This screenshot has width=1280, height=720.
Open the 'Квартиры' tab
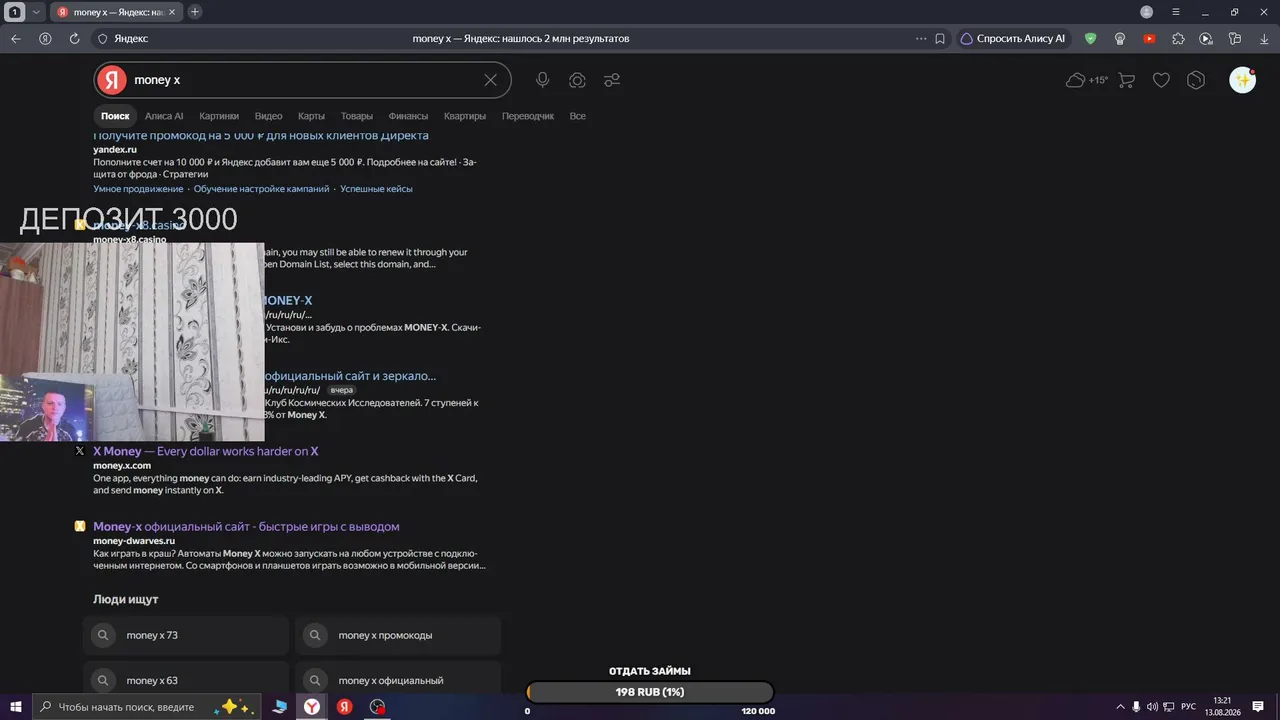click(x=465, y=116)
